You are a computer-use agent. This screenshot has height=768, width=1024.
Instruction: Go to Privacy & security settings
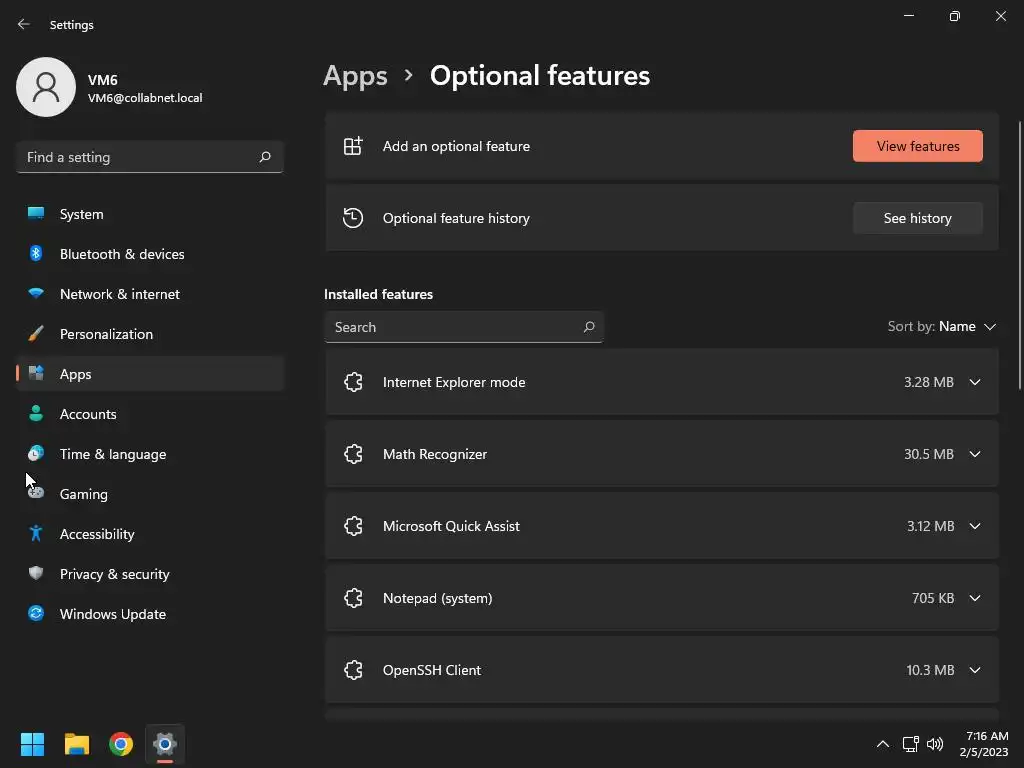coord(114,574)
